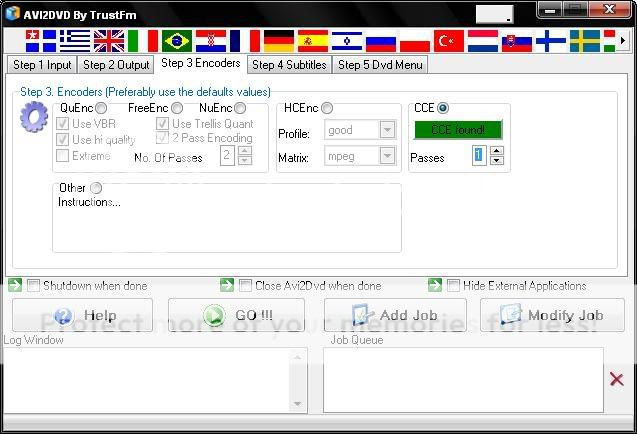
Task: Click the No. Of Passes value field
Action: coord(227,155)
